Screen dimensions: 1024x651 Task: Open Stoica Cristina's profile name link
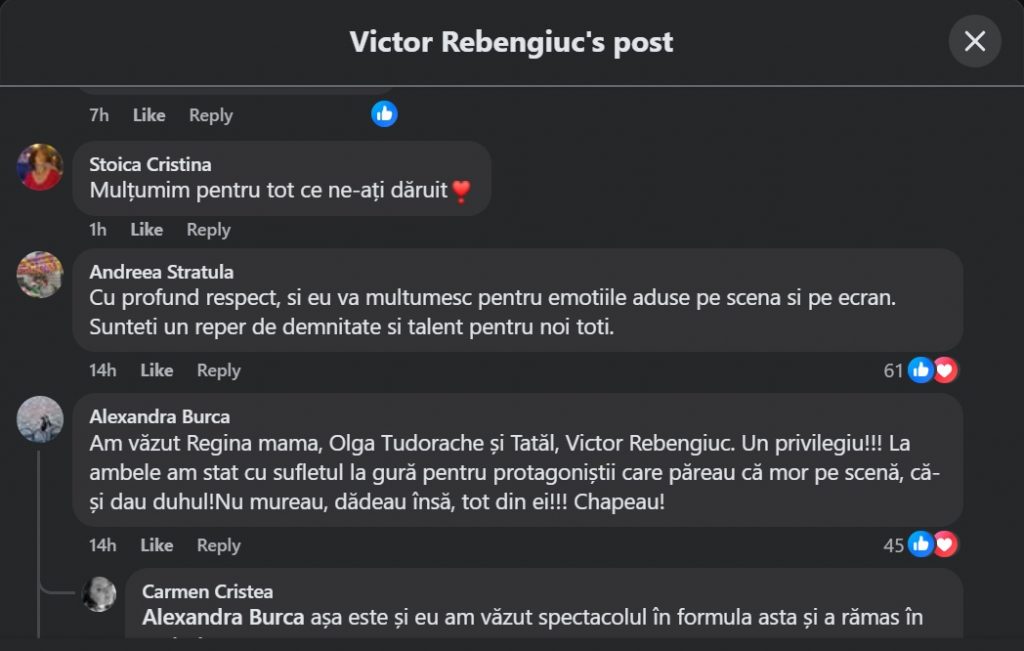[x=150, y=165]
